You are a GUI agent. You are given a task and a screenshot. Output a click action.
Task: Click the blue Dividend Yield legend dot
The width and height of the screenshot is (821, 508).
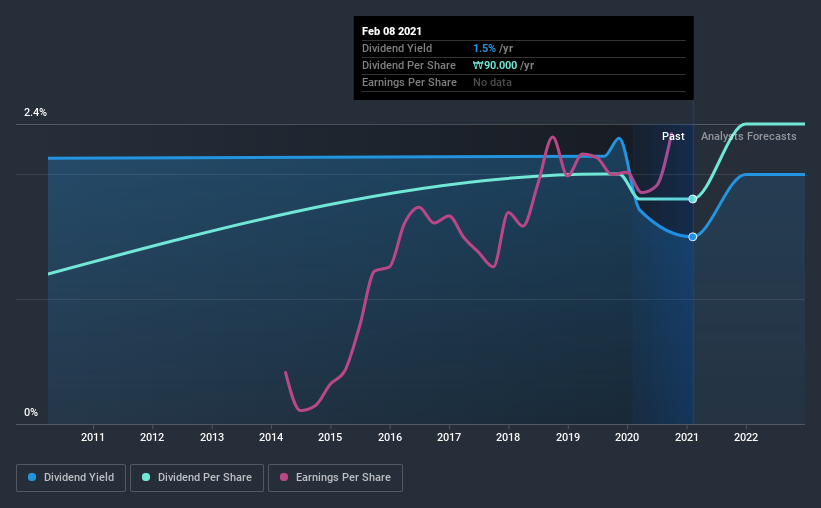click(x=32, y=477)
